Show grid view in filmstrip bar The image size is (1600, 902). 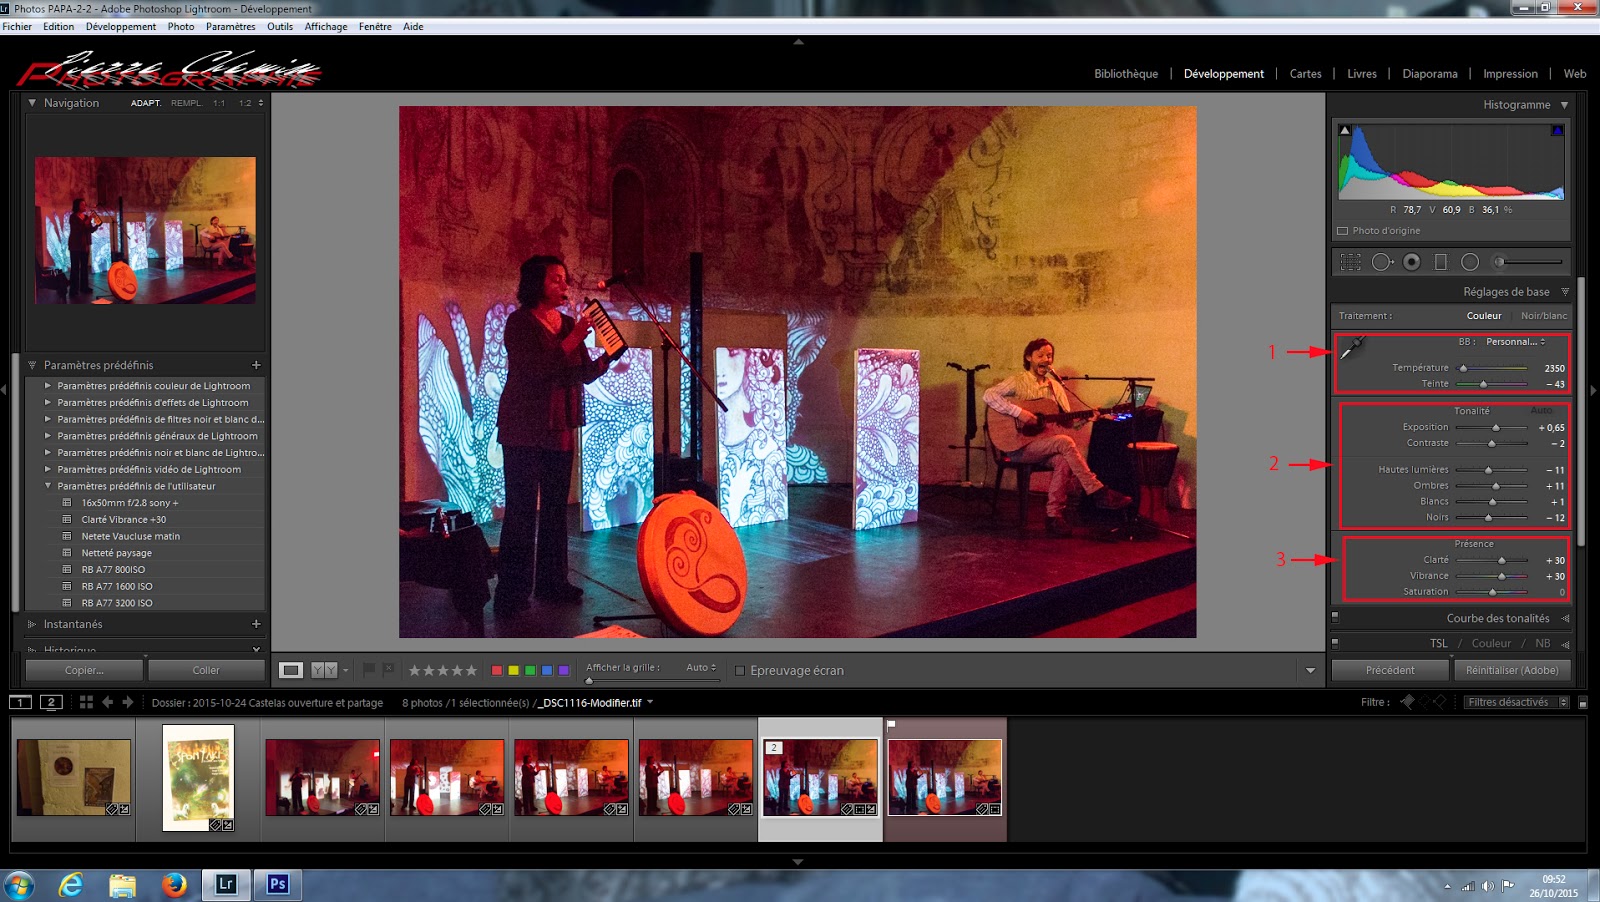pyautogui.click(x=86, y=702)
